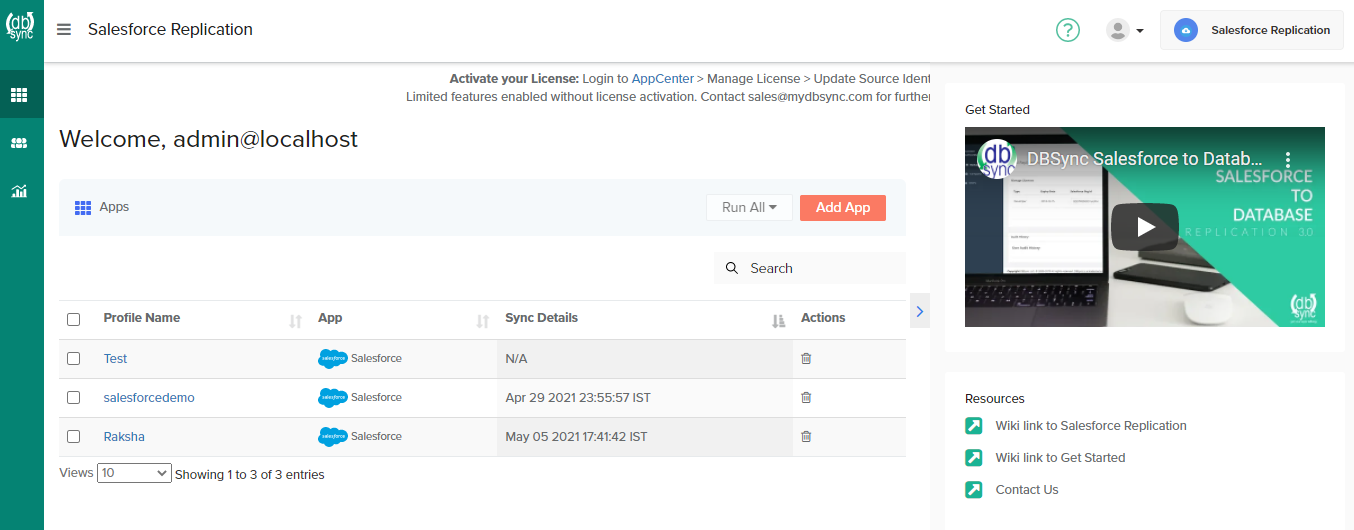Open the analytics chart sidebar icon
Viewport: 1354px width, 530px height.
[x=19, y=191]
